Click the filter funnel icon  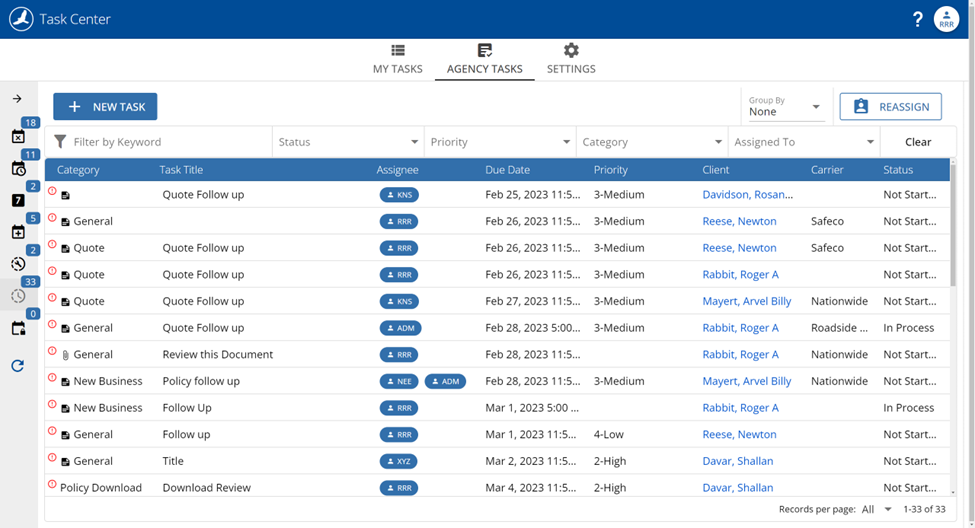(60, 142)
